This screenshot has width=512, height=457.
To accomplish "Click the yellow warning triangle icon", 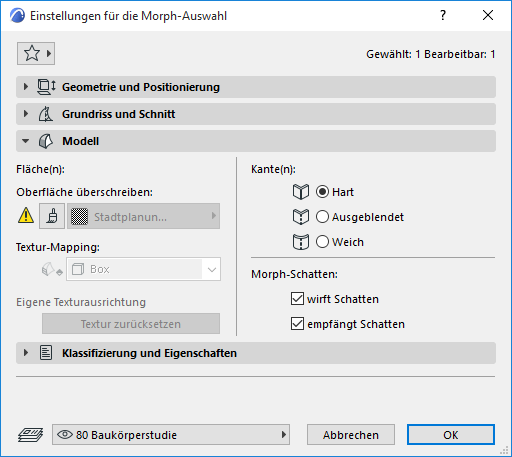I will click(26, 216).
